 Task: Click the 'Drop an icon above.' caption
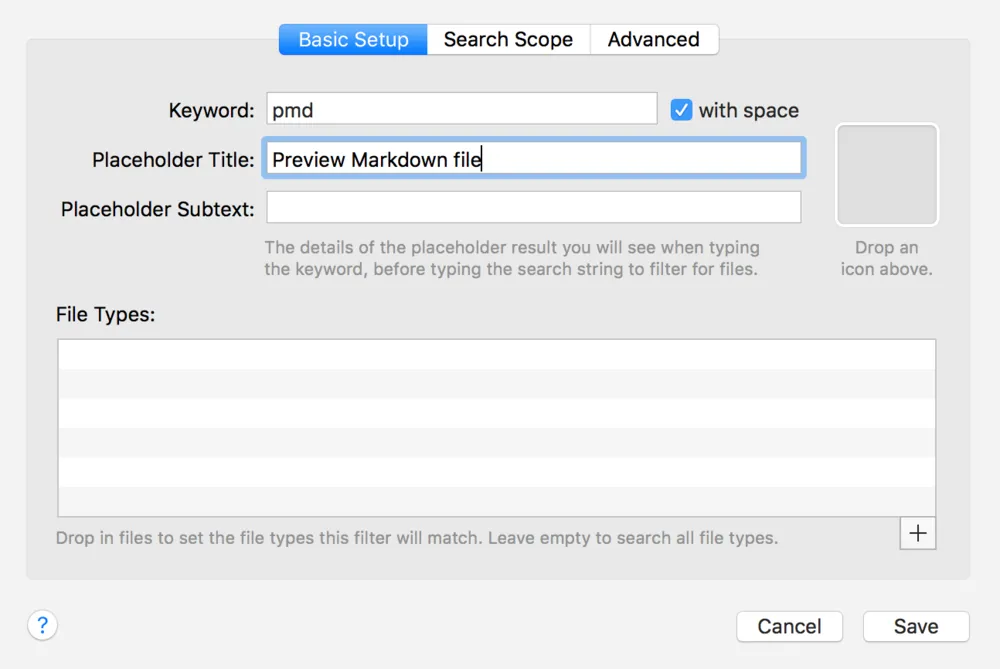(886, 258)
